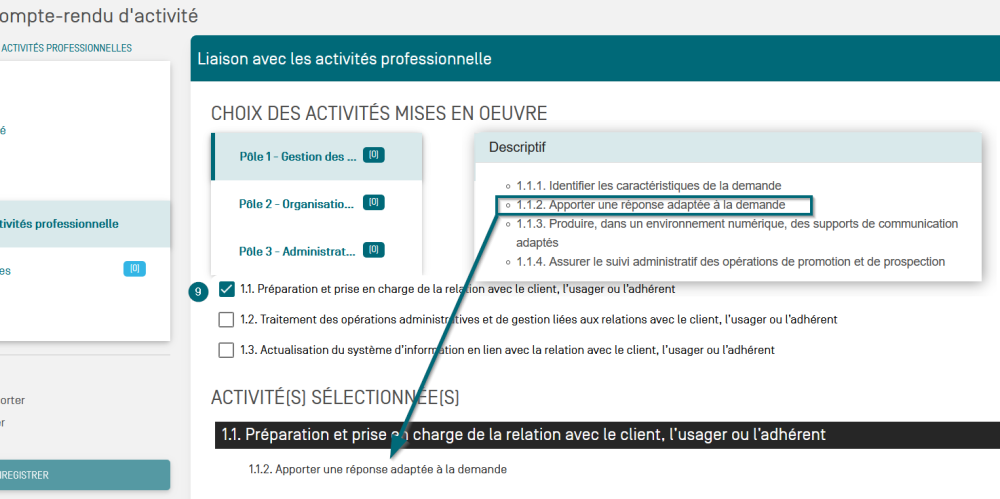Click the [0] counter badge beside Pôle 2
This screenshot has width=1000, height=499.
click(x=373, y=202)
